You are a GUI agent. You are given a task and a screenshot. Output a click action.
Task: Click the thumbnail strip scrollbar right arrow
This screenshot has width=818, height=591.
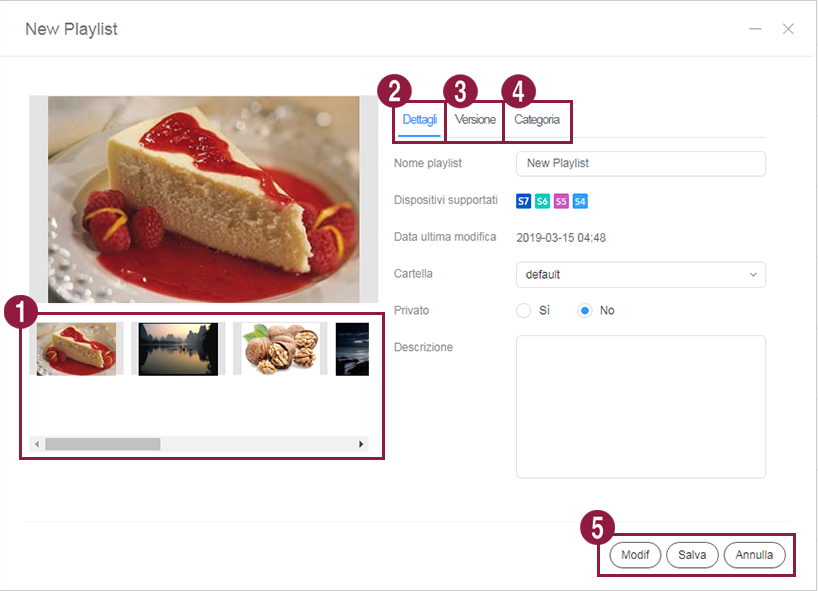361,444
